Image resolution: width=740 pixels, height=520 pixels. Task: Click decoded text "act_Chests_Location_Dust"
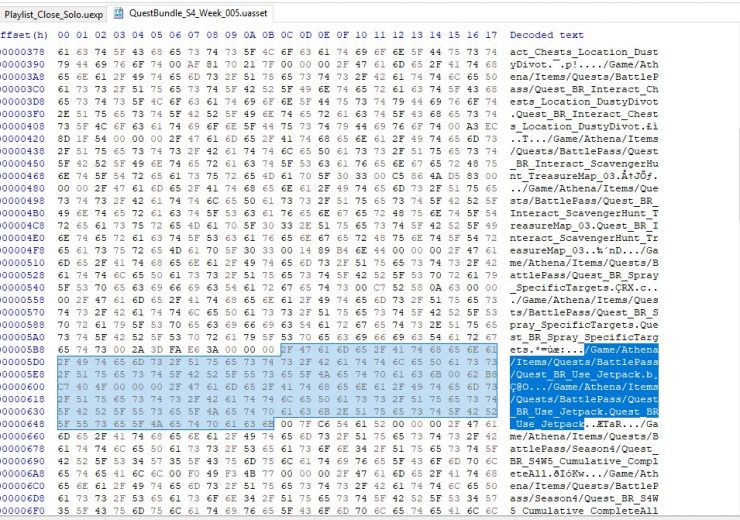pyautogui.click(x=584, y=52)
